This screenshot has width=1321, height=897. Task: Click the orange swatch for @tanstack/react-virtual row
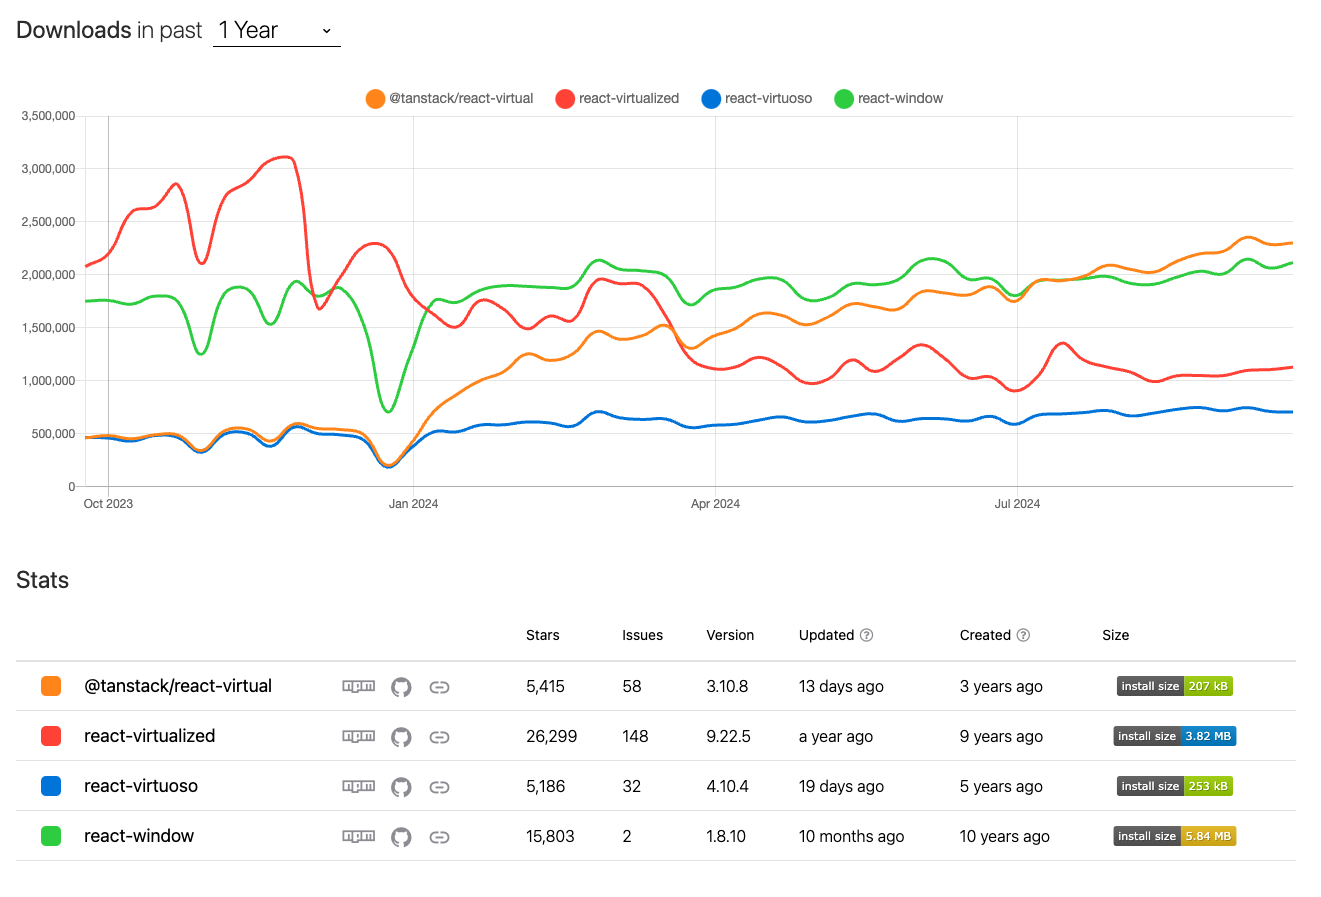point(51,686)
